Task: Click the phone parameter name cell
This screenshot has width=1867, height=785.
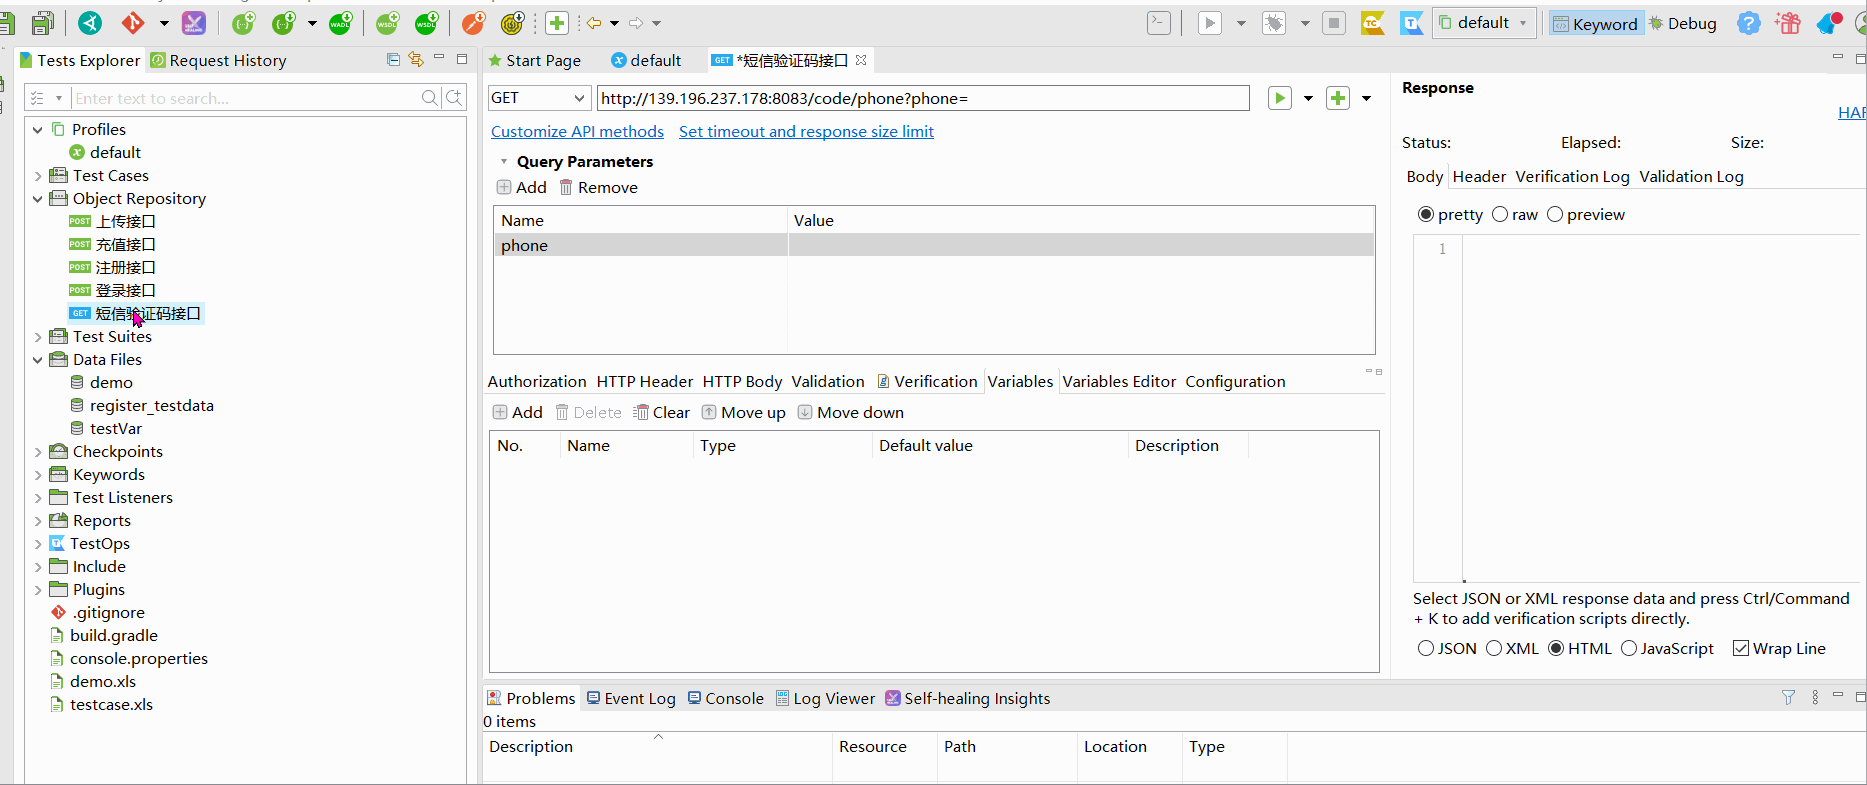Action: pos(641,246)
